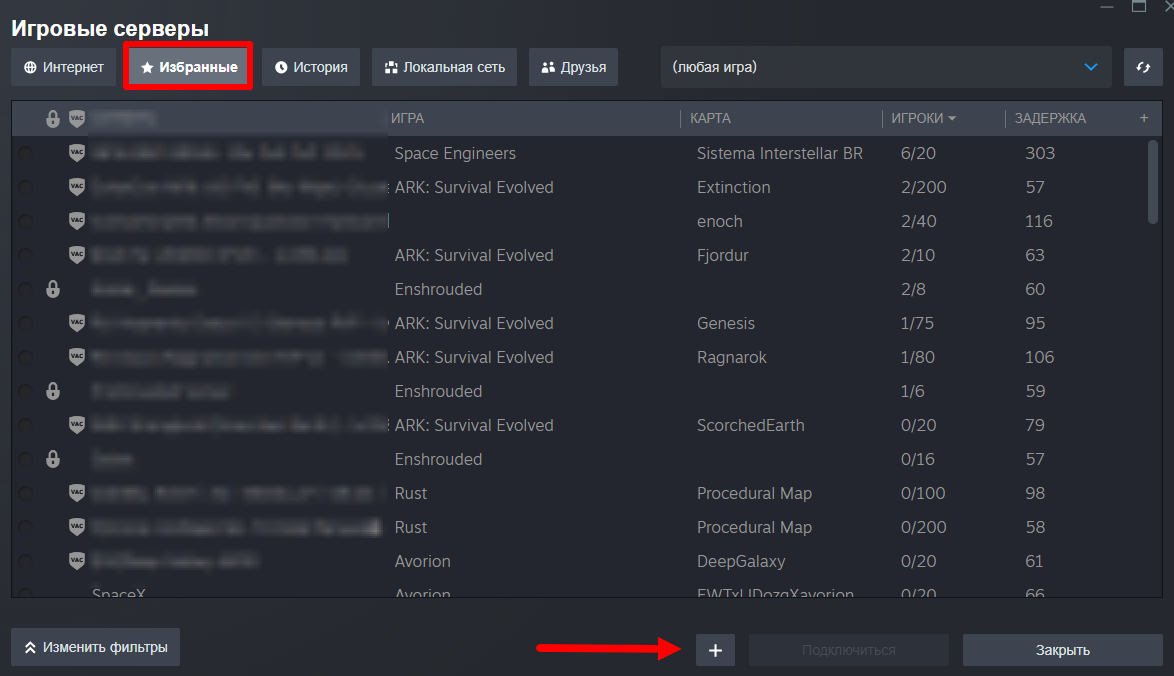Click the plus icon to add a server
Viewport: 1174px width, 676px height.
pyautogui.click(x=715, y=650)
